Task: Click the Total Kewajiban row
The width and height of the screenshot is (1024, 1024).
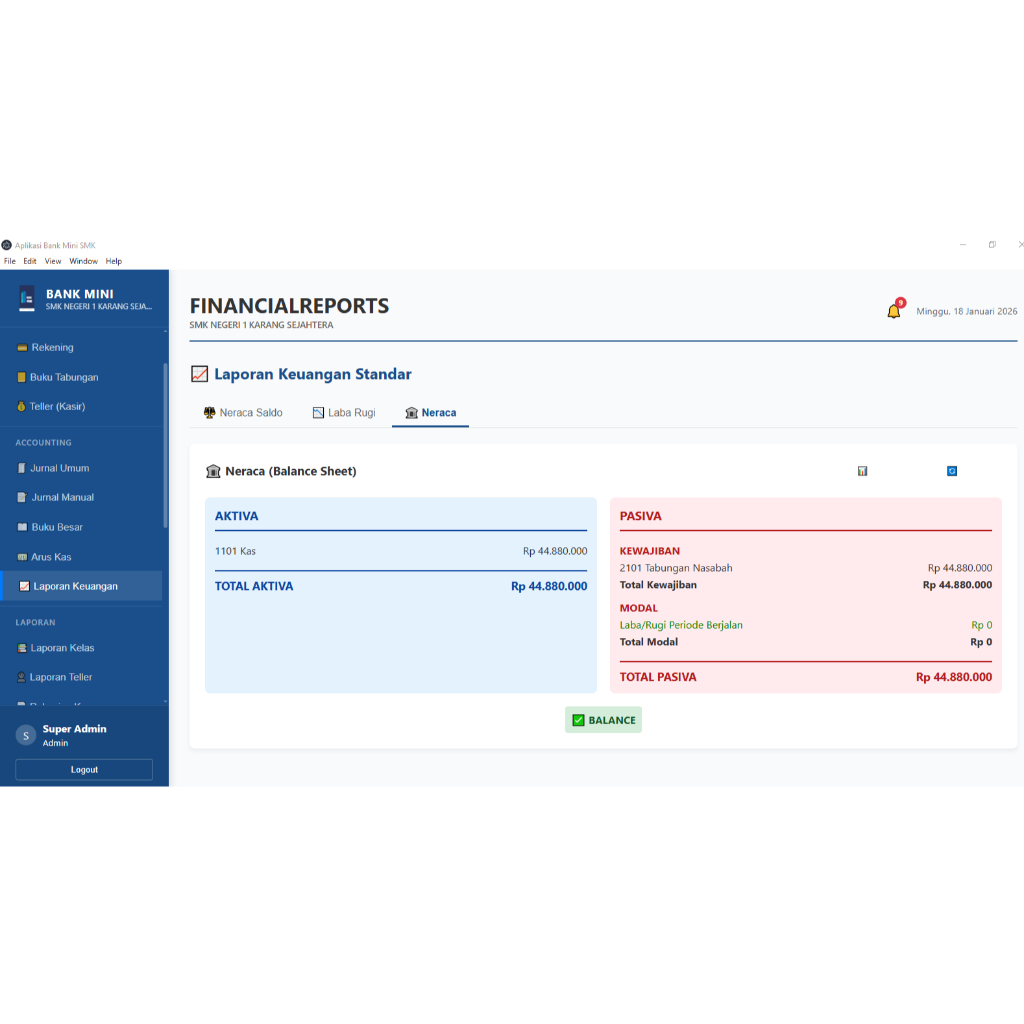Action: (806, 585)
